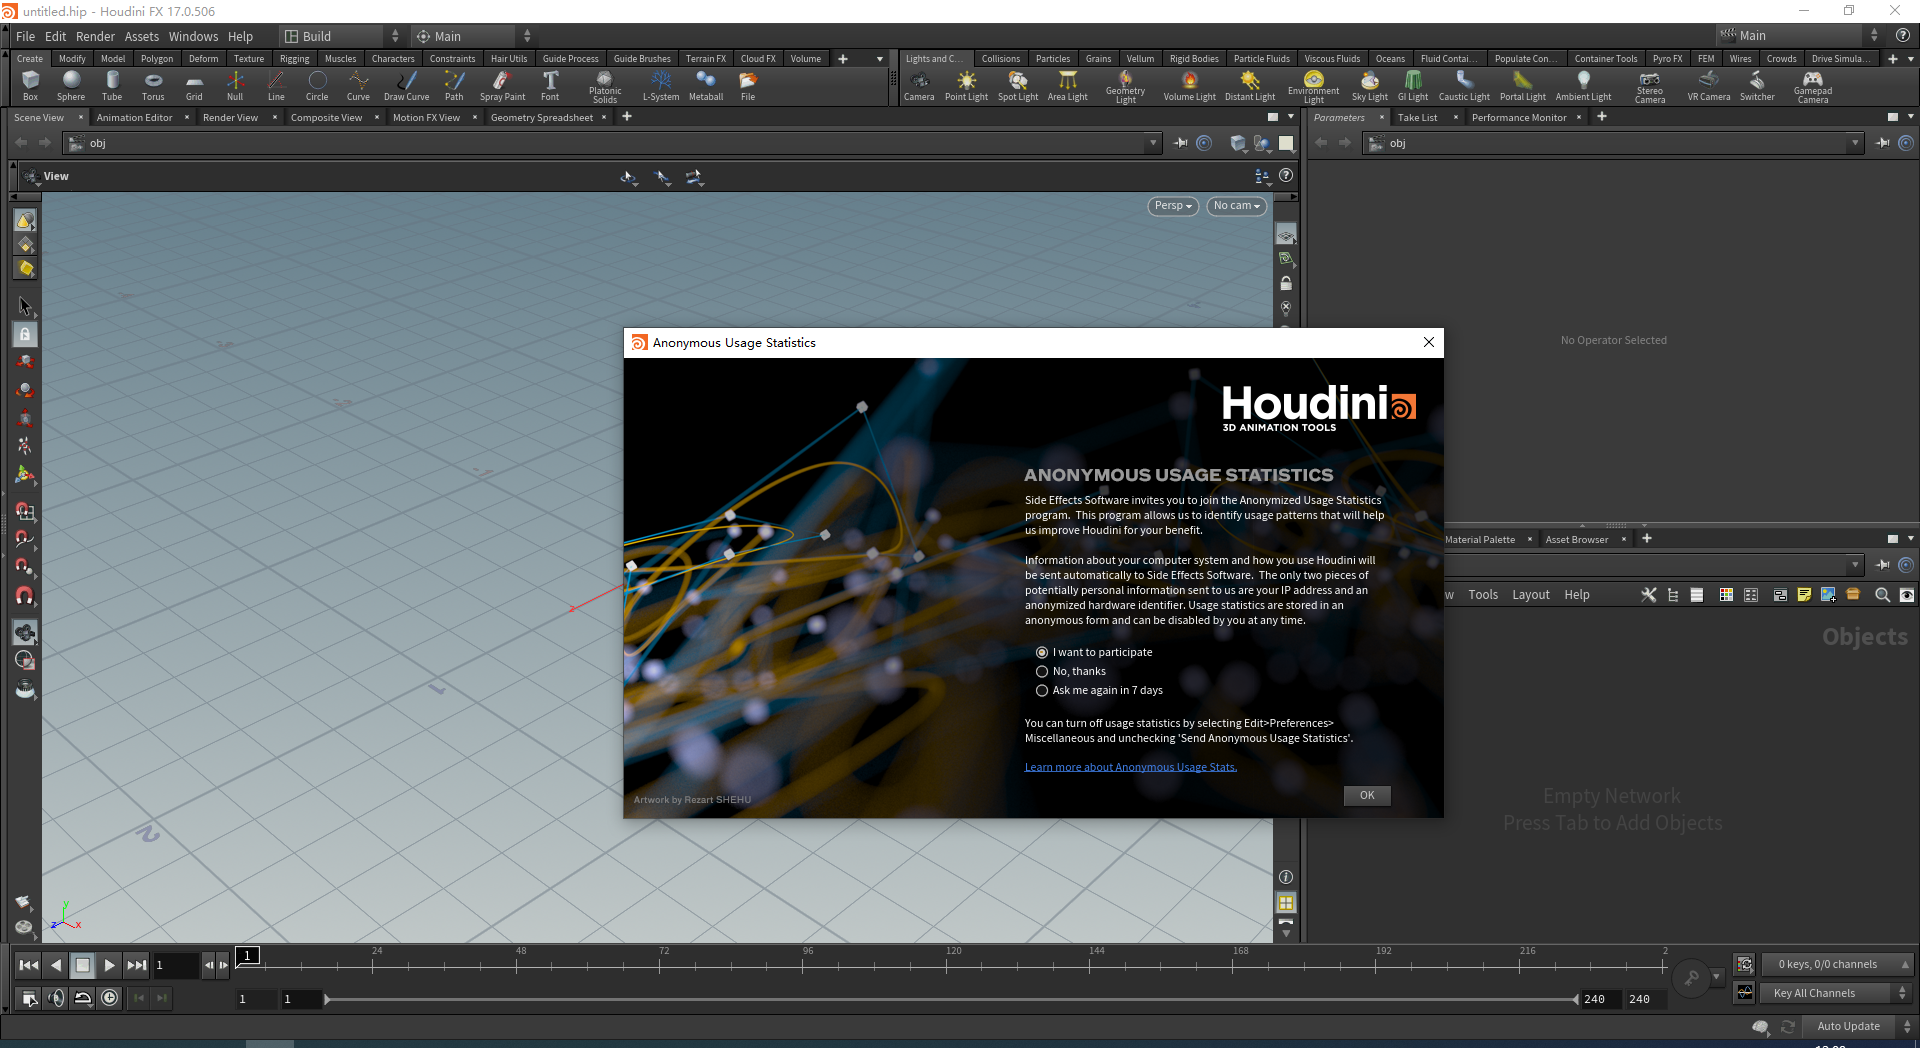This screenshot has width=1920, height=1048.
Task: Click the Houdini help question mark icon
Action: 1903,35
